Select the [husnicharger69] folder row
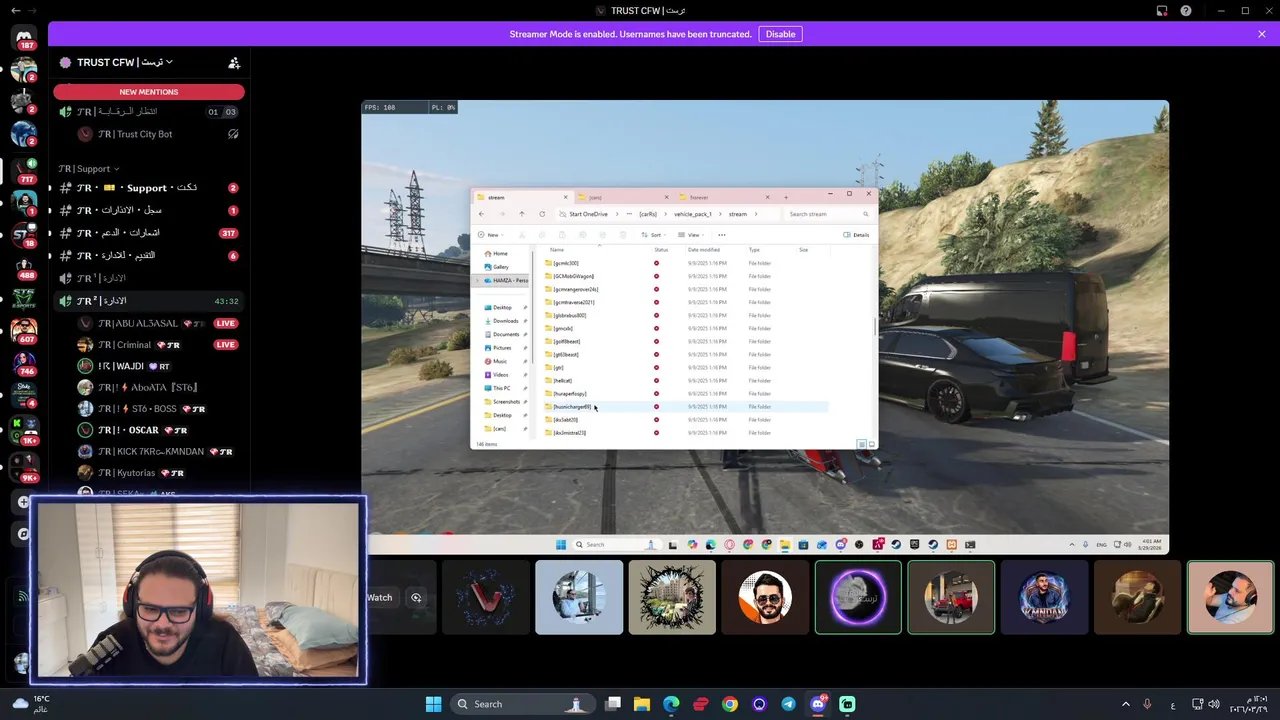The image size is (1280, 720). click(x=685, y=407)
